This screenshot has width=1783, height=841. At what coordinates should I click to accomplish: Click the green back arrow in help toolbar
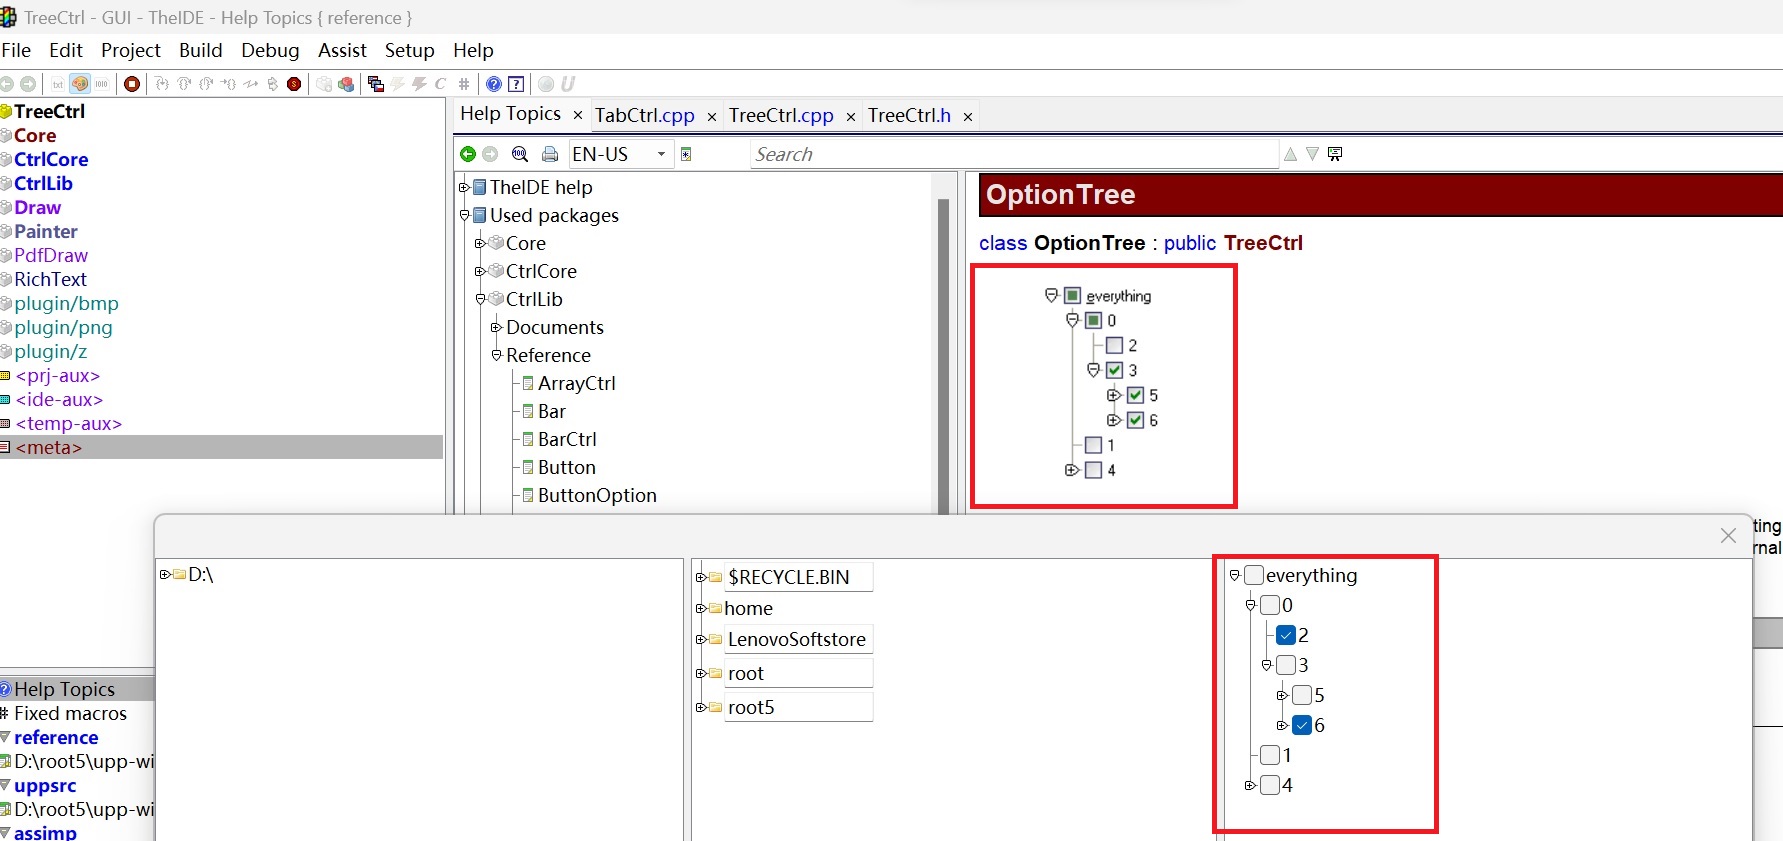[x=467, y=154]
